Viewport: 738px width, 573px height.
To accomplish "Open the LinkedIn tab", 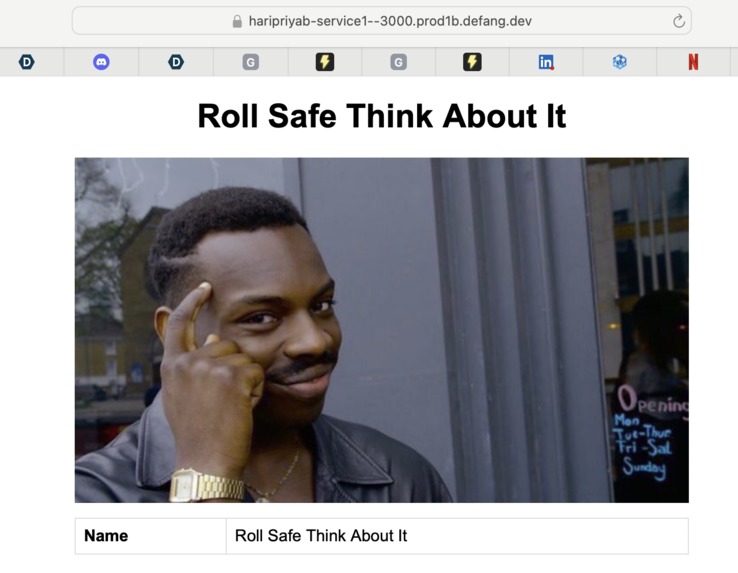I will (546, 62).
